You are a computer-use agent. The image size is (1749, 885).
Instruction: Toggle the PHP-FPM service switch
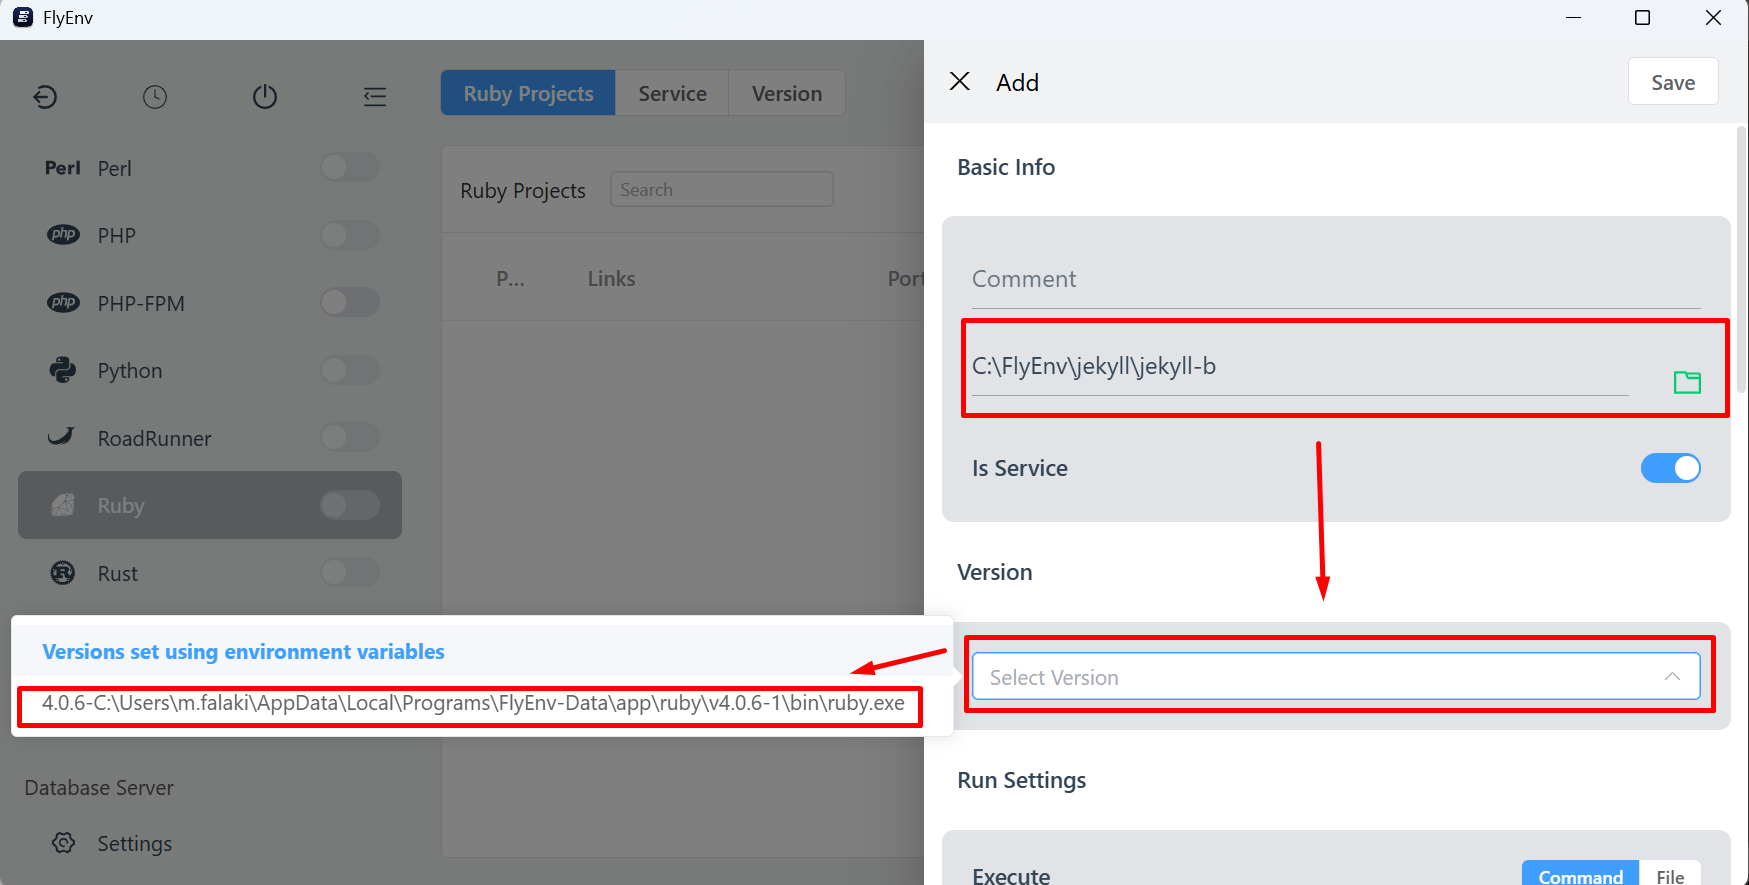(350, 302)
